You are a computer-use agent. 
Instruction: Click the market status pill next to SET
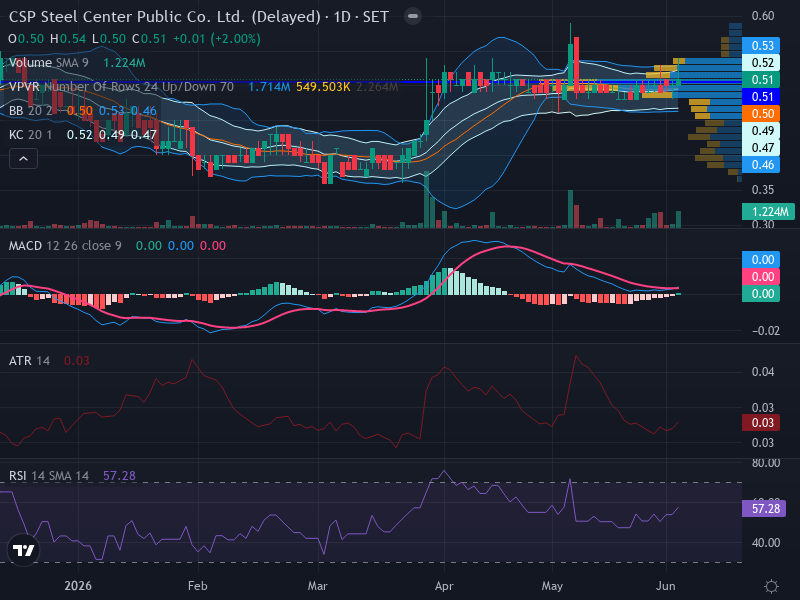[413, 17]
